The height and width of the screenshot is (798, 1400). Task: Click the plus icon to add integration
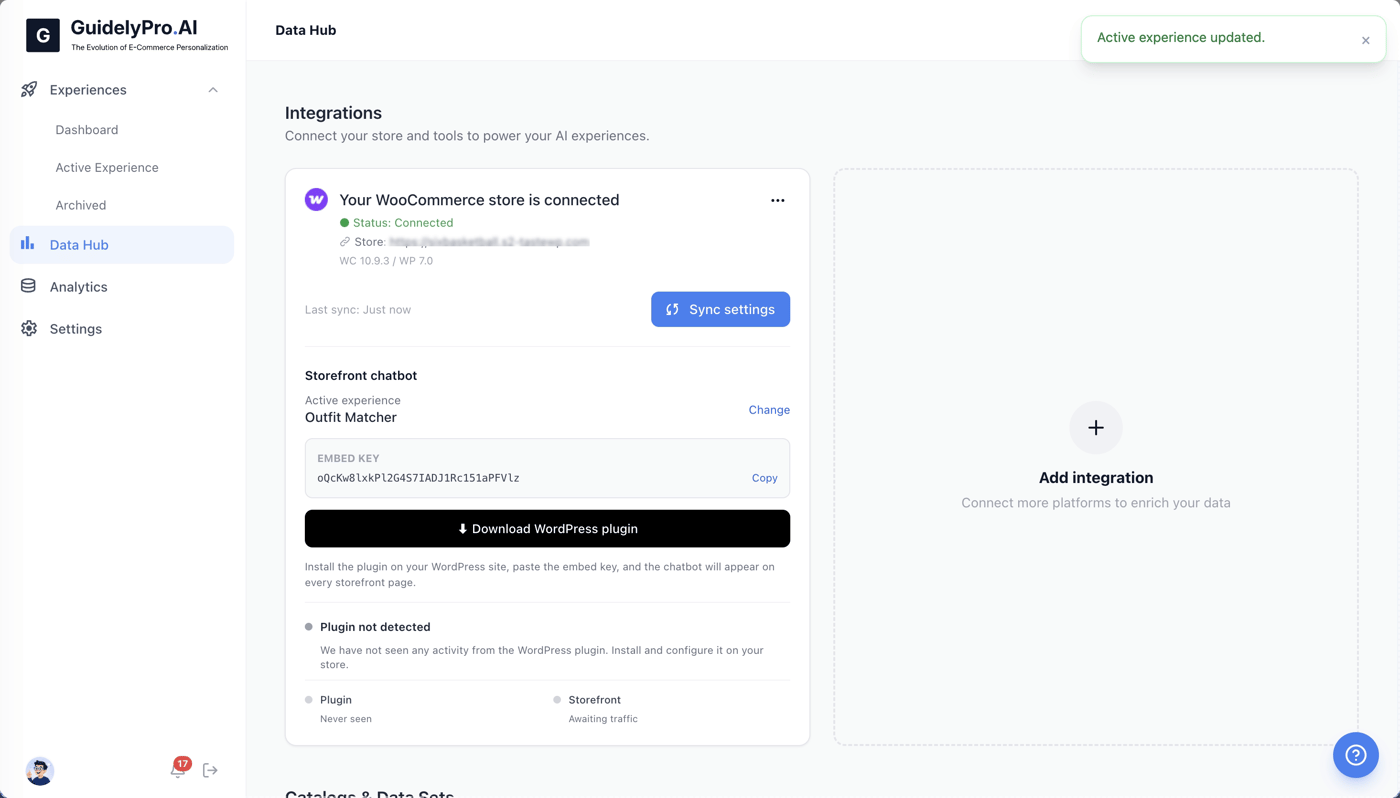point(1096,428)
